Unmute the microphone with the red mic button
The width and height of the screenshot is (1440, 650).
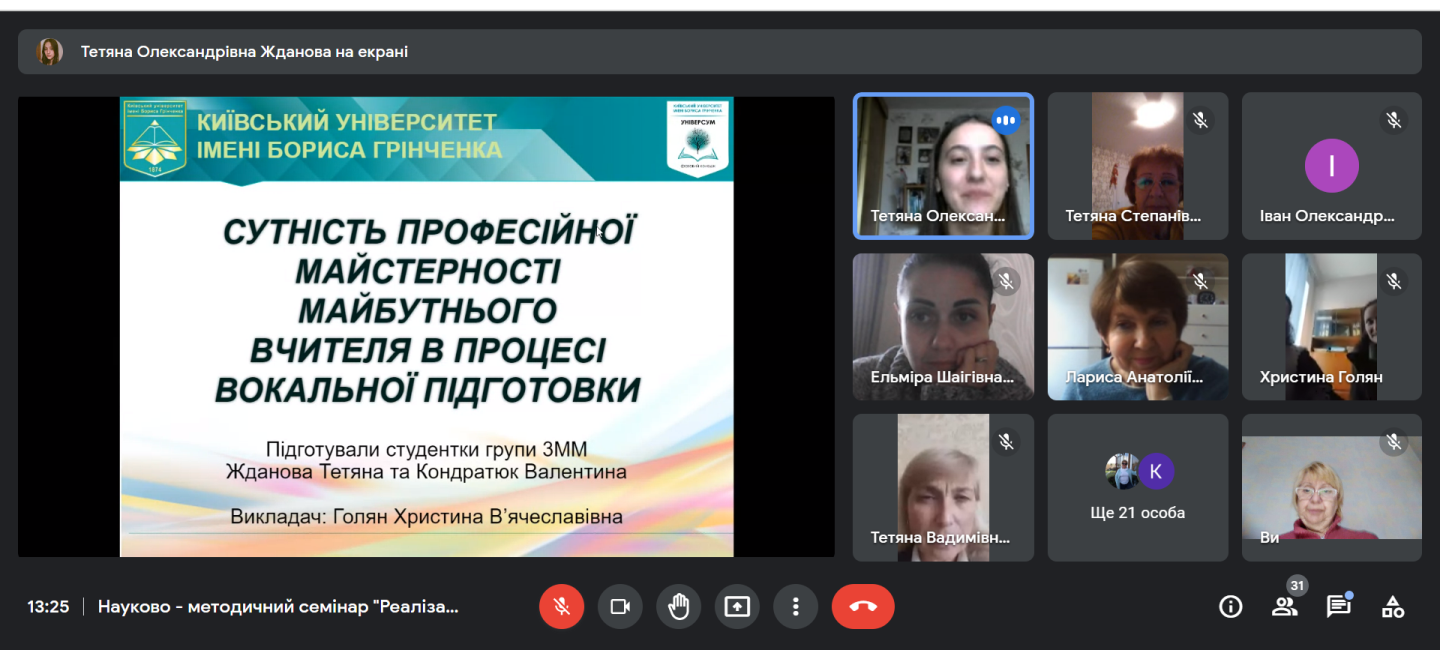561,606
